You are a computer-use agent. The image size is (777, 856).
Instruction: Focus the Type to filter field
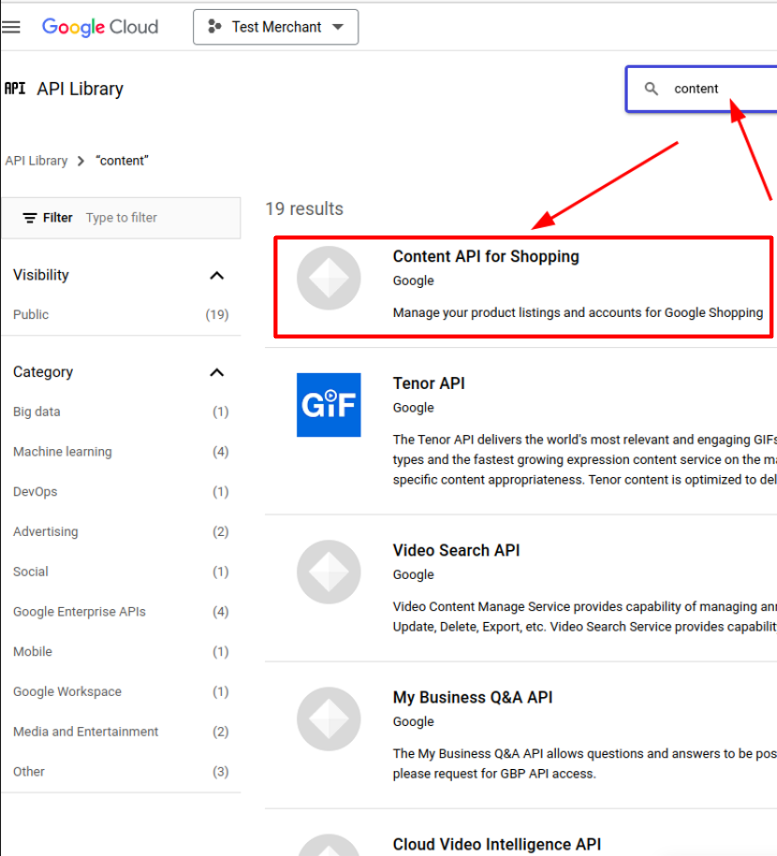pos(121,218)
